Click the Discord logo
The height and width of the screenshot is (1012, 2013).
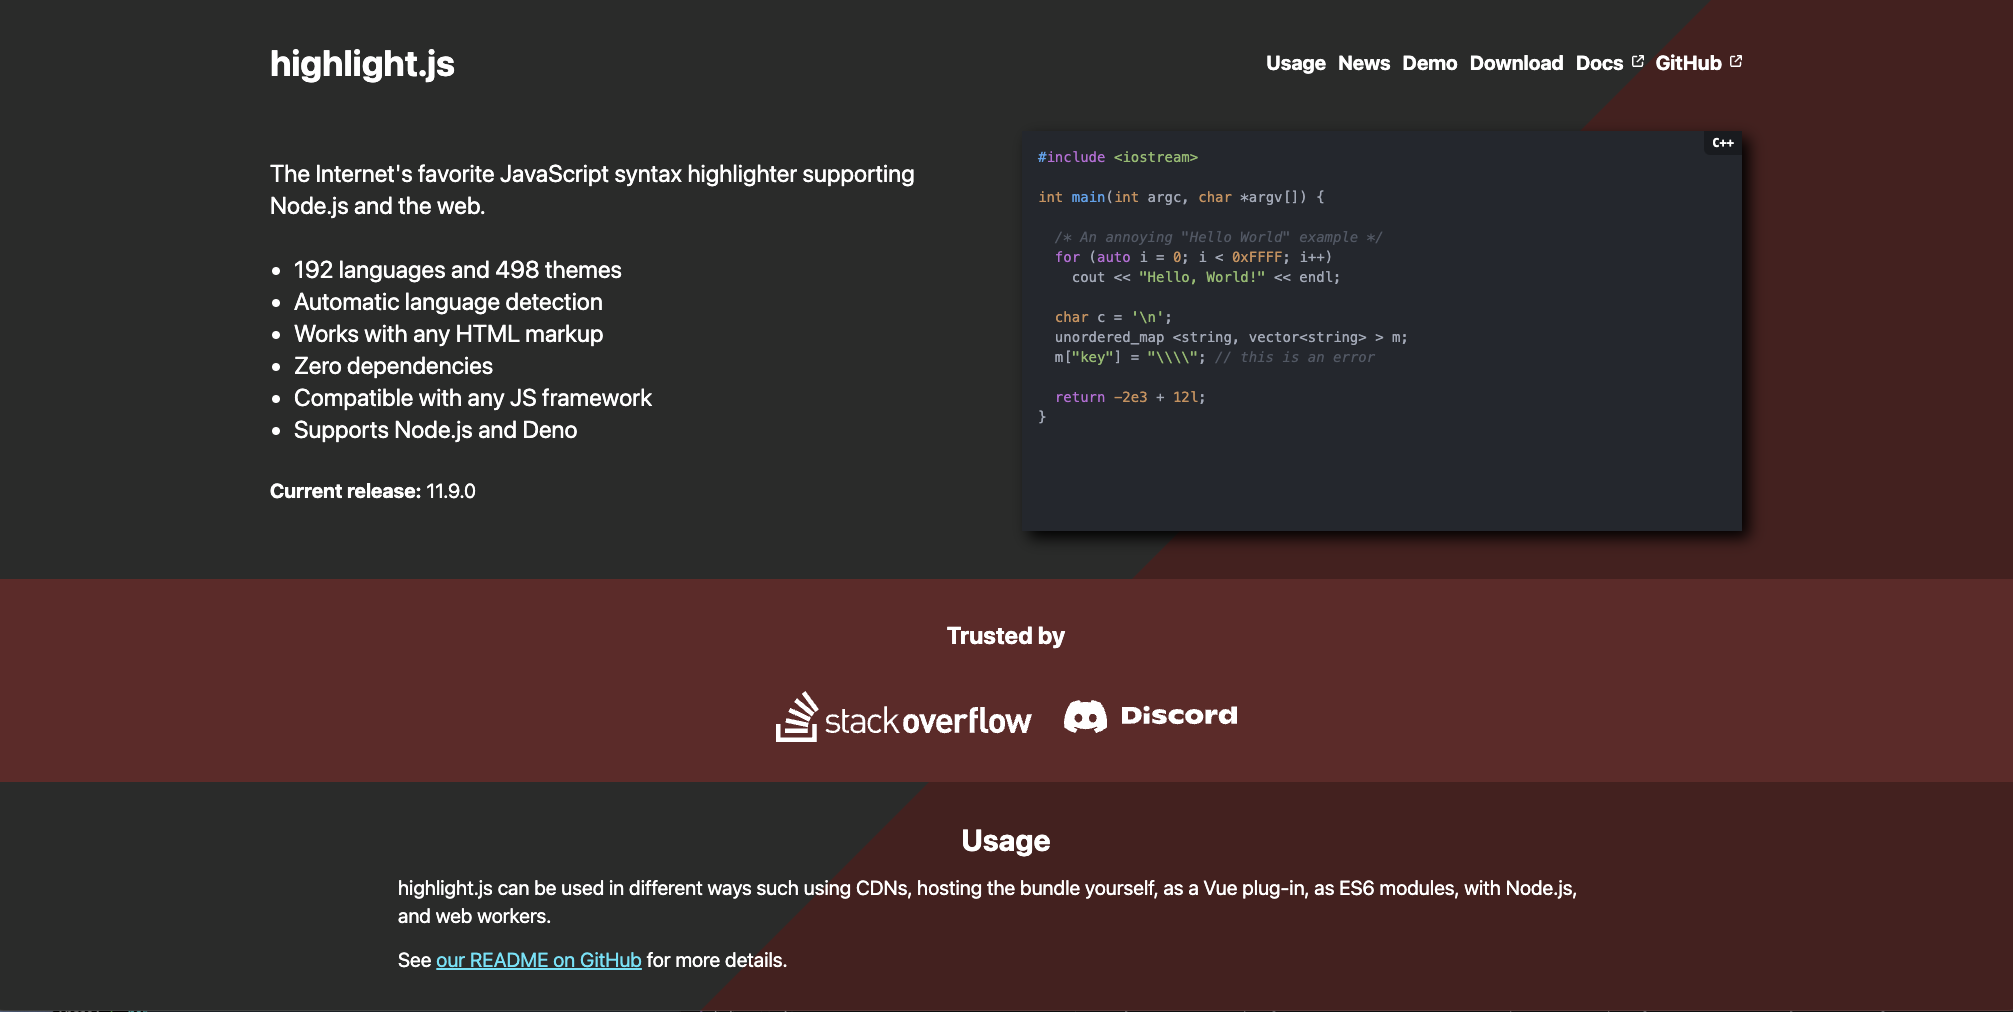[1151, 716]
